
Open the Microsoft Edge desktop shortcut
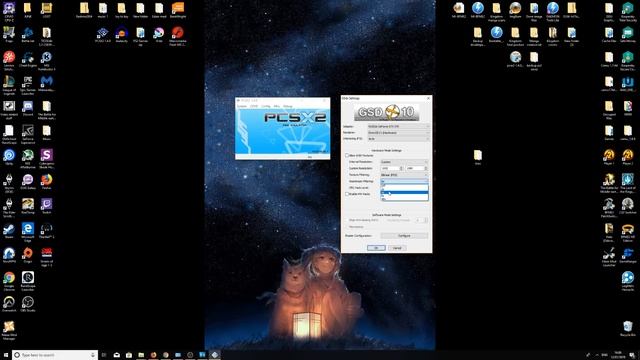coord(28,233)
